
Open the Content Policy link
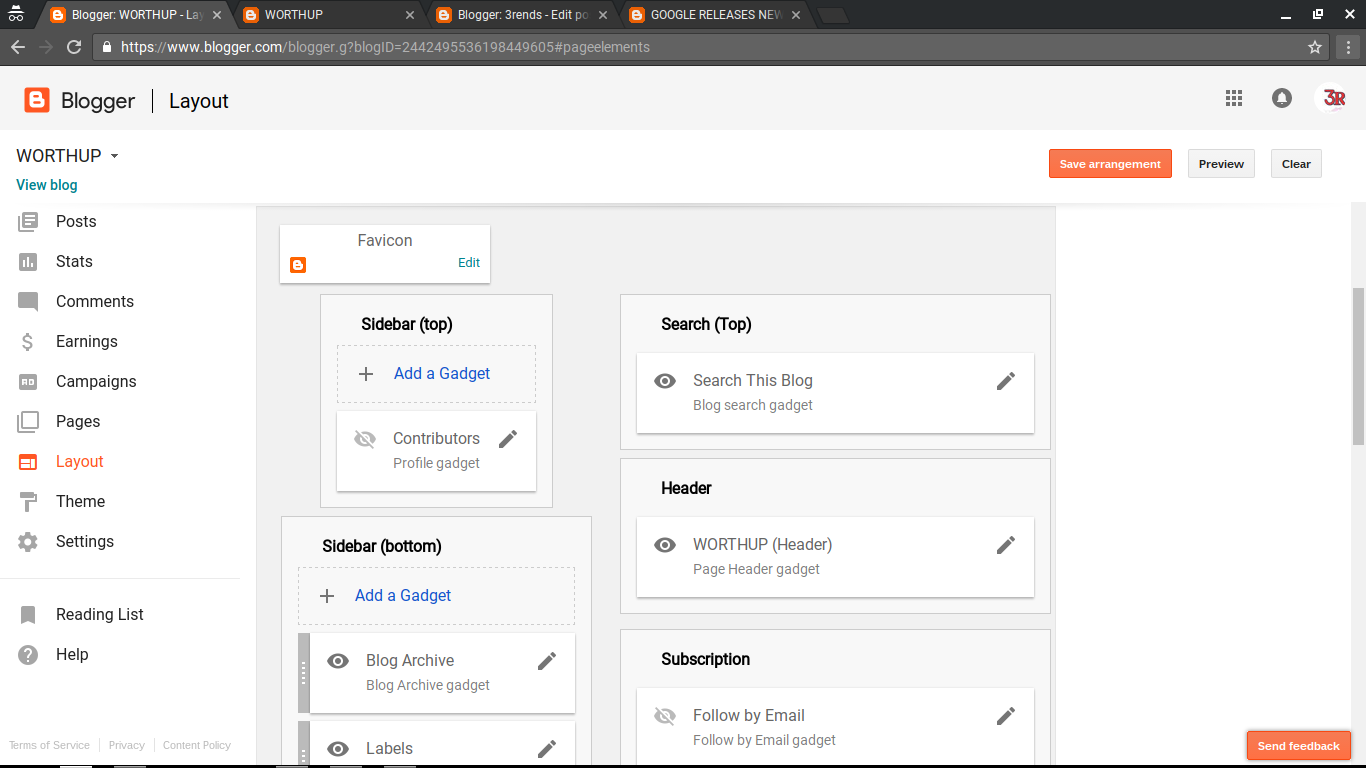tap(197, 745)
